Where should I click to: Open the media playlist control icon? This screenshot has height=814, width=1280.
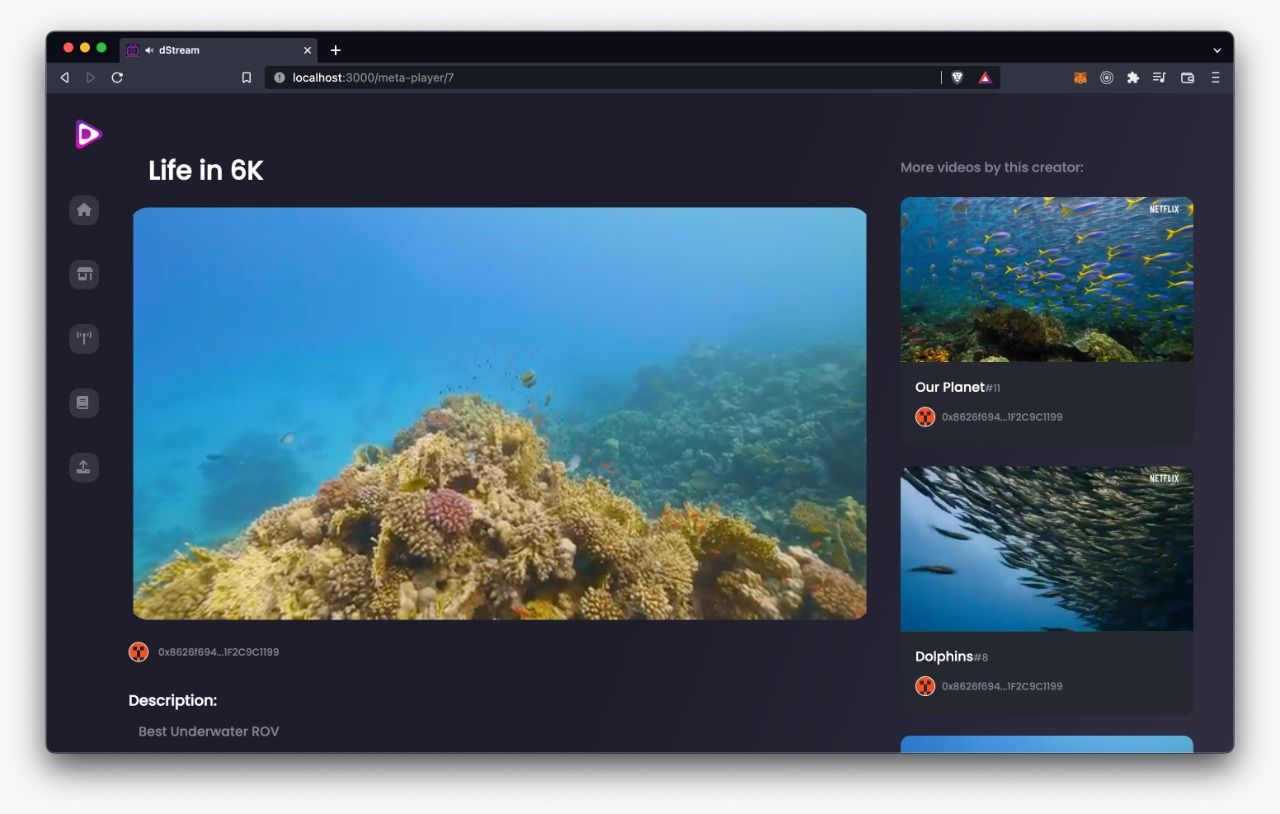click(1159, 77)
